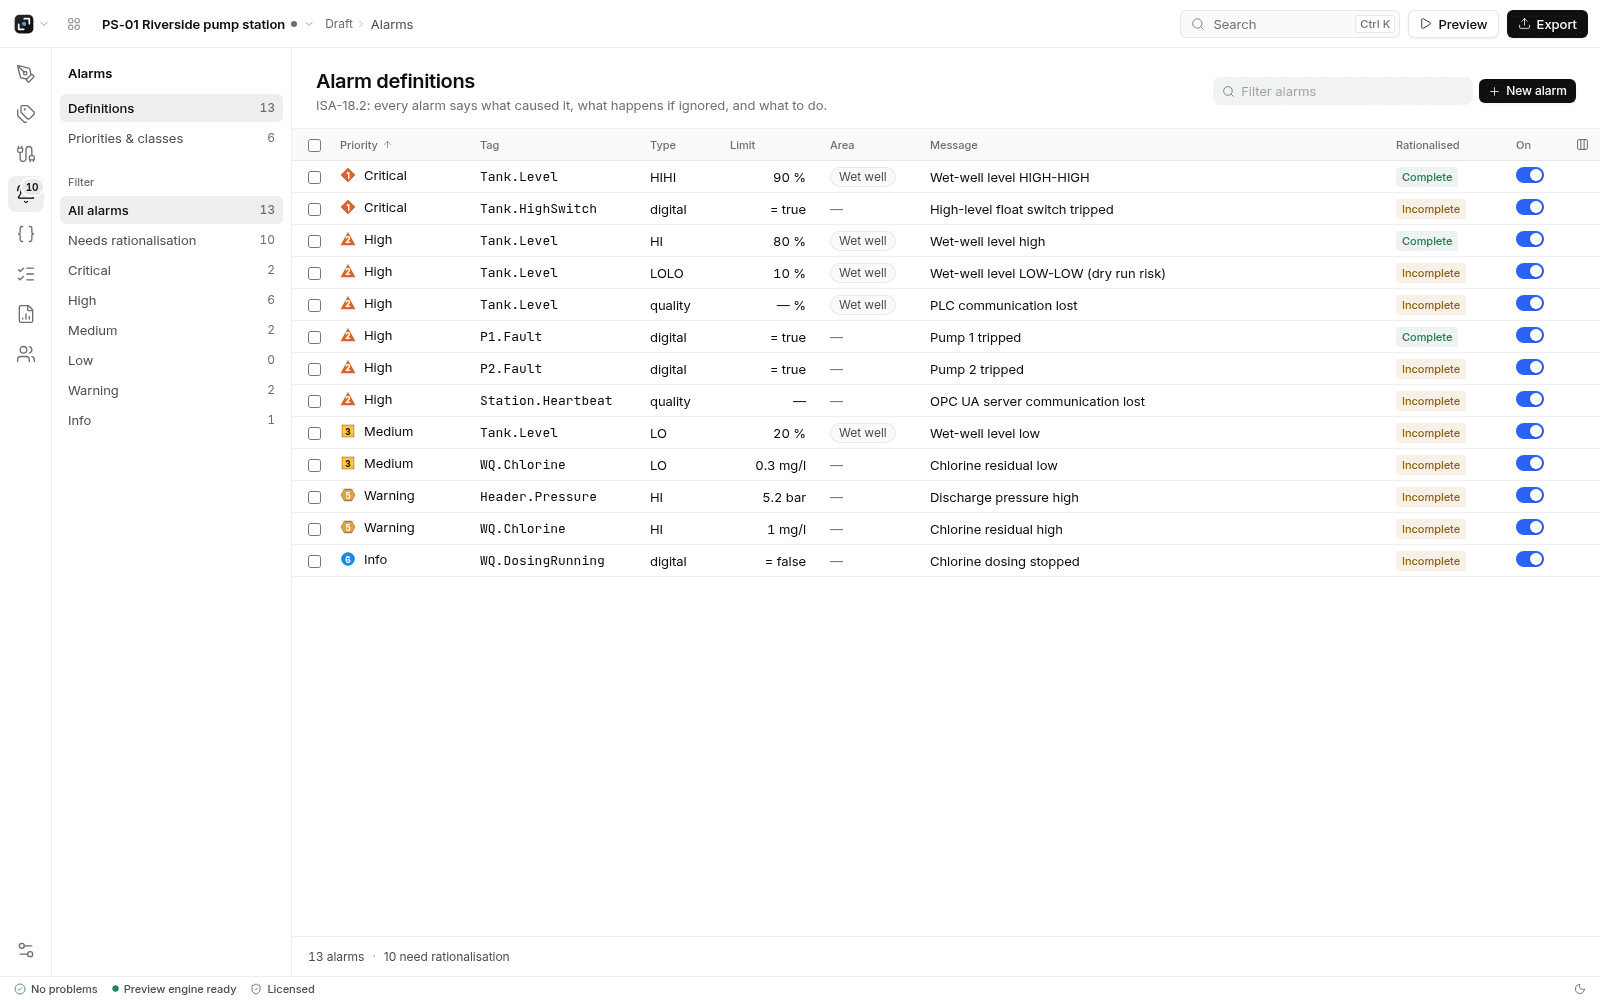This screenshot has width=1600, height=1000.
Task: Click the Complete badge of the Wet-well level high row
Action: [1427, 241]
